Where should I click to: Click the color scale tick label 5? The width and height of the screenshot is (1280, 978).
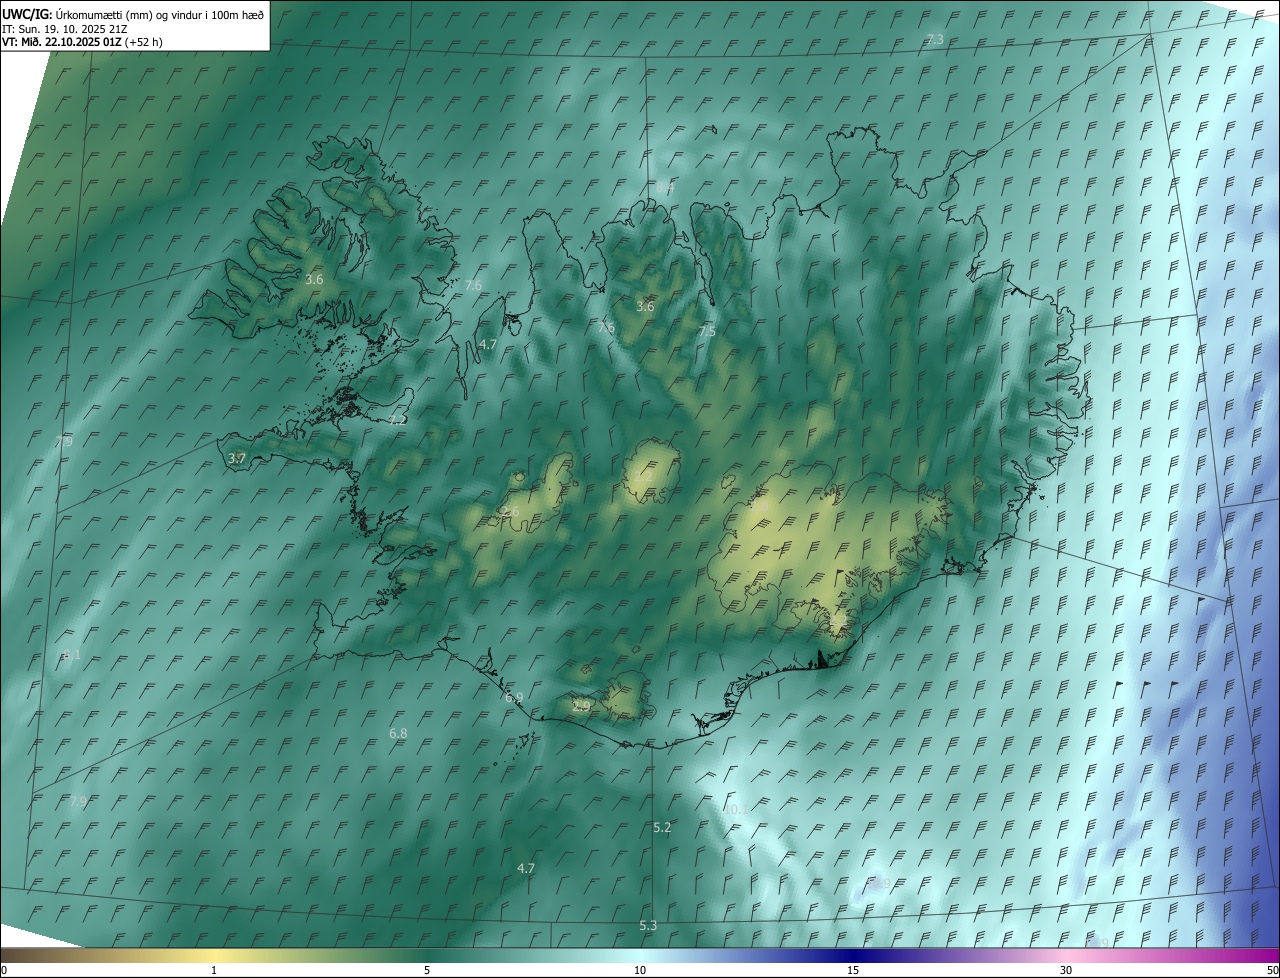pos(427,970)
